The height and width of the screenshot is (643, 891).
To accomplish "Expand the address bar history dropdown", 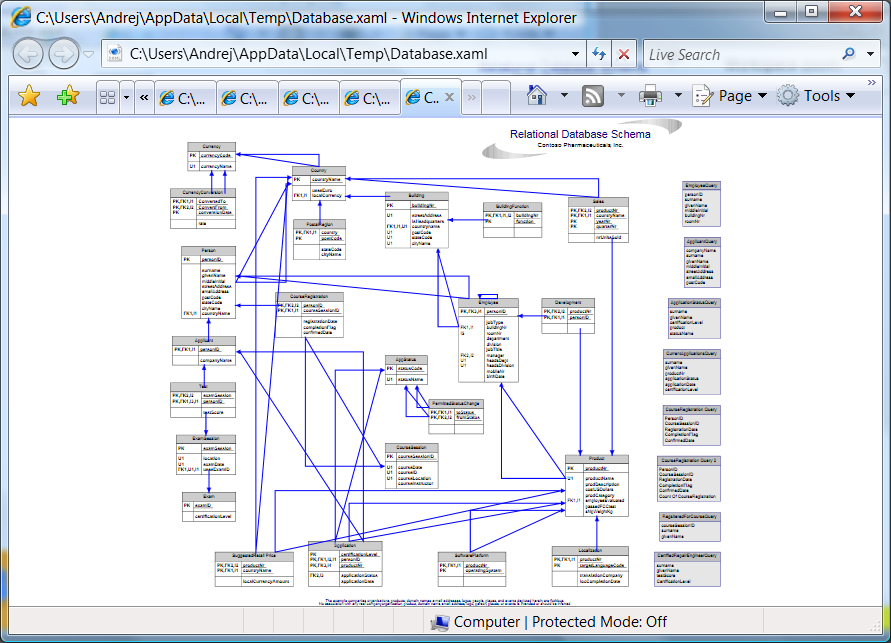I will [x=575, y=54].
